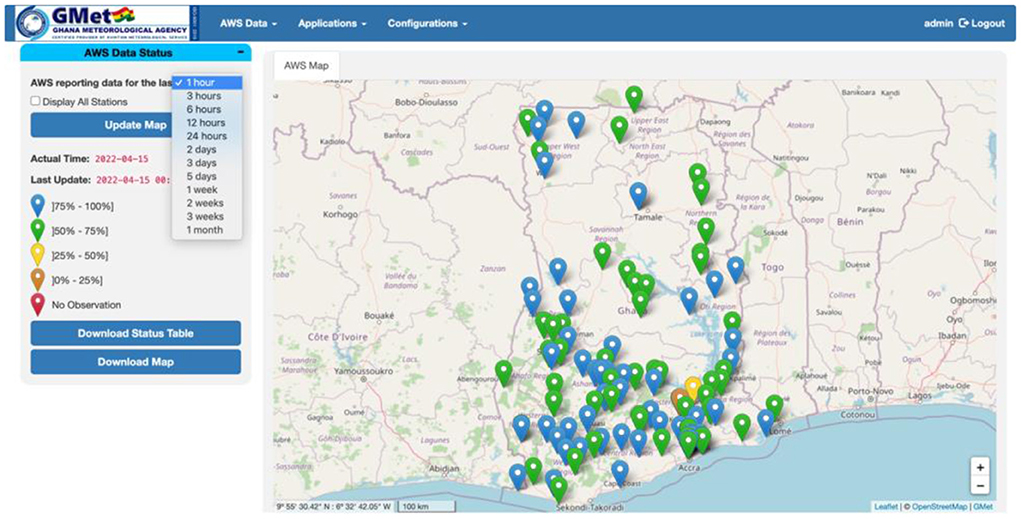Click the blue station marker near Lomé
The image size is (1021, 519).
[766, 422]
